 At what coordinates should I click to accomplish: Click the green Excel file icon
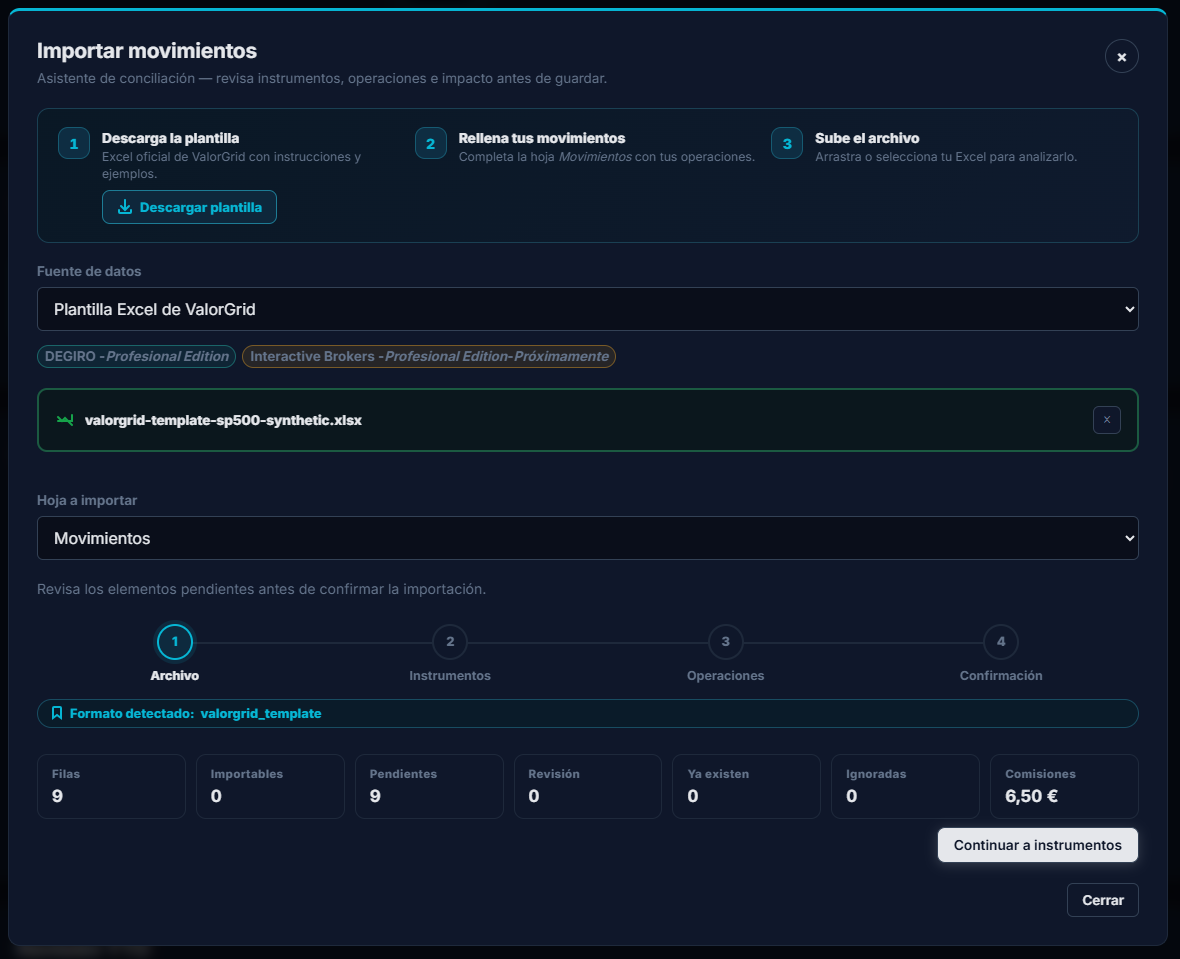coord(65,420)
